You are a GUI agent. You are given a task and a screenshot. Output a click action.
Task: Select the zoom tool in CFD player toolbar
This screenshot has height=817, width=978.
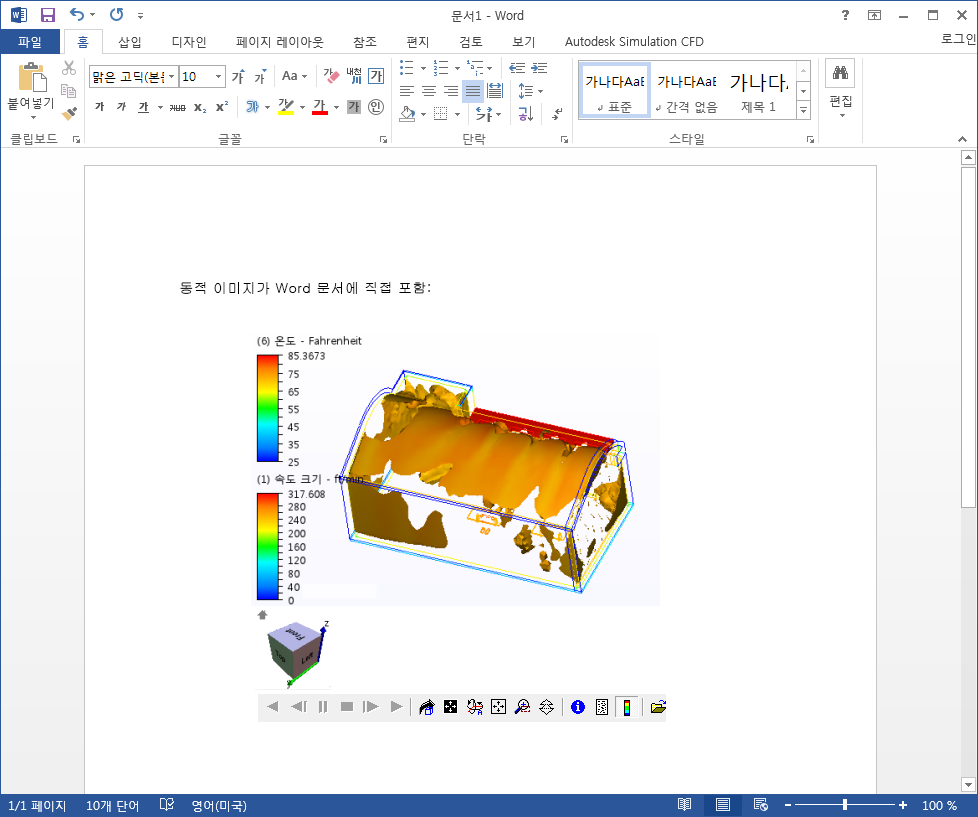click(x=521, y=707)
